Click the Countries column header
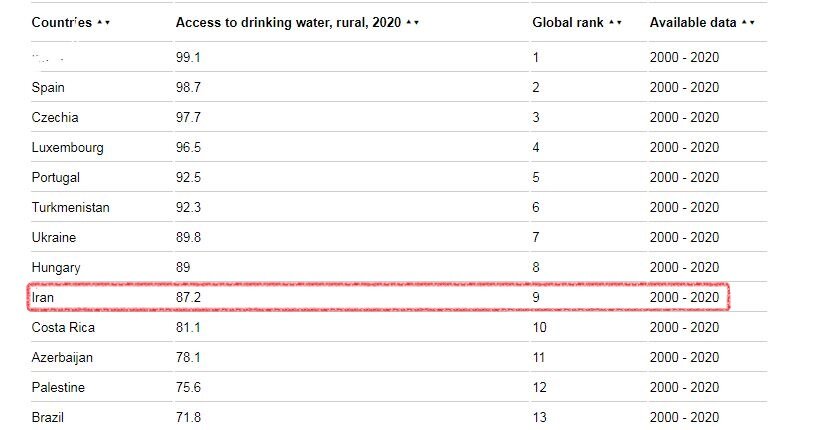The height and width of the screenshot is (430, 838). 61,22
